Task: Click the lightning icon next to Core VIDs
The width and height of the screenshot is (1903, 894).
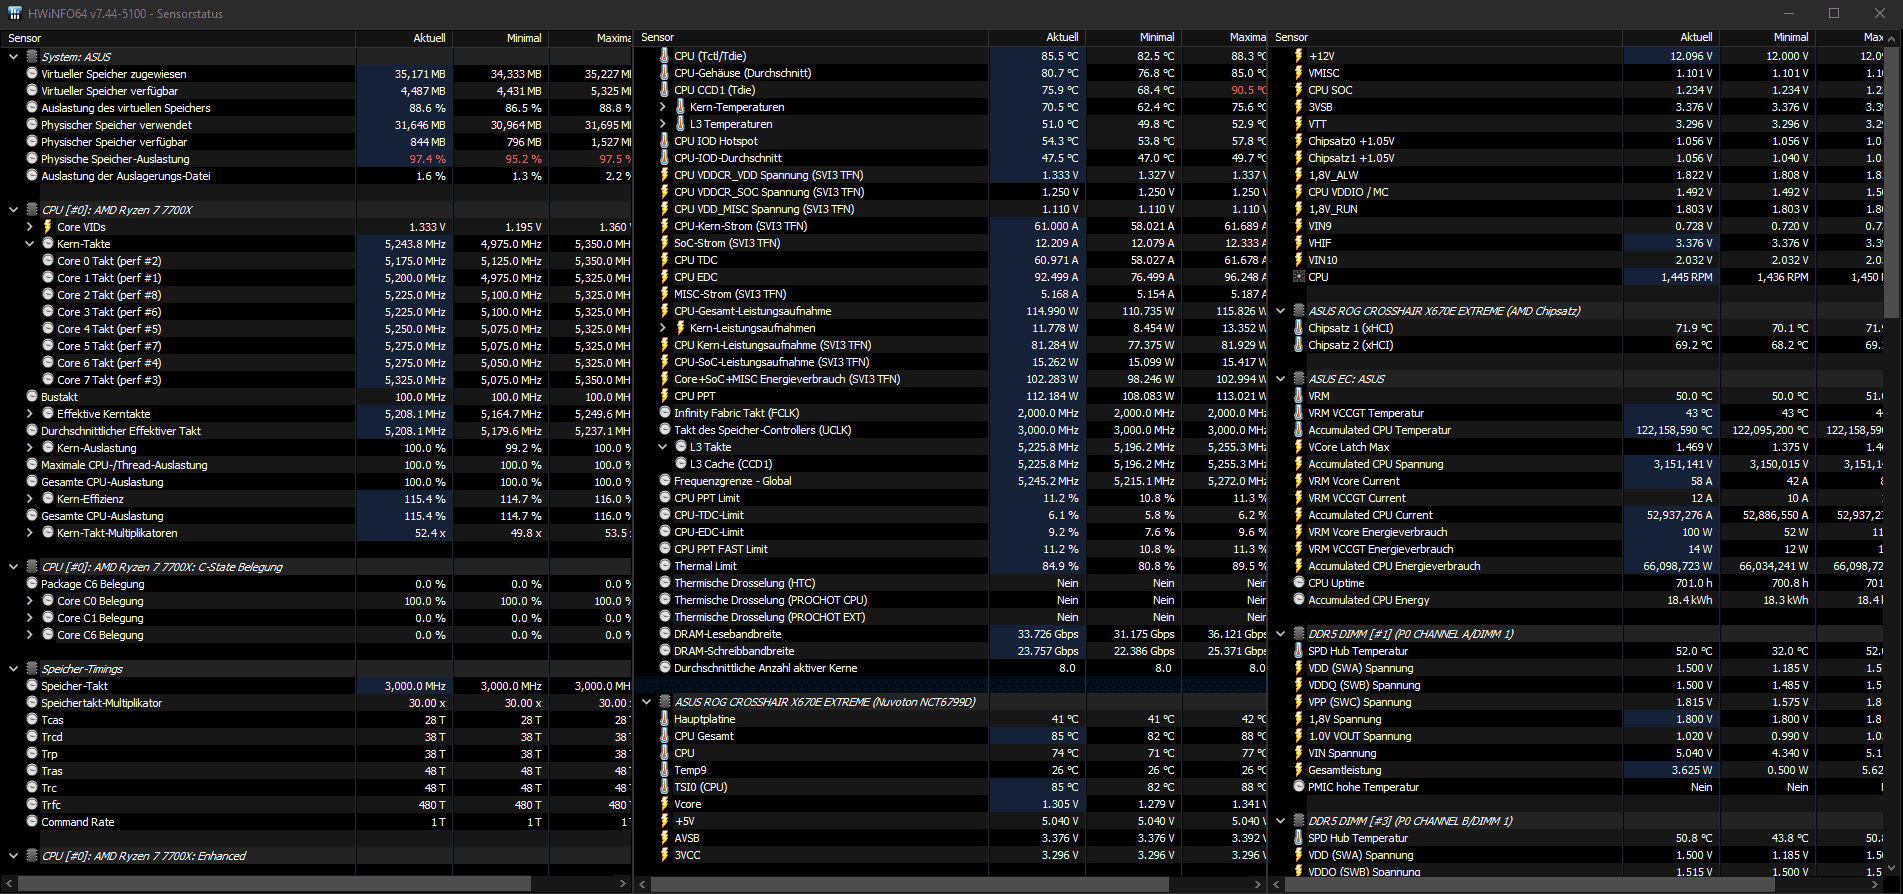Action: click(x=48, y=227)
